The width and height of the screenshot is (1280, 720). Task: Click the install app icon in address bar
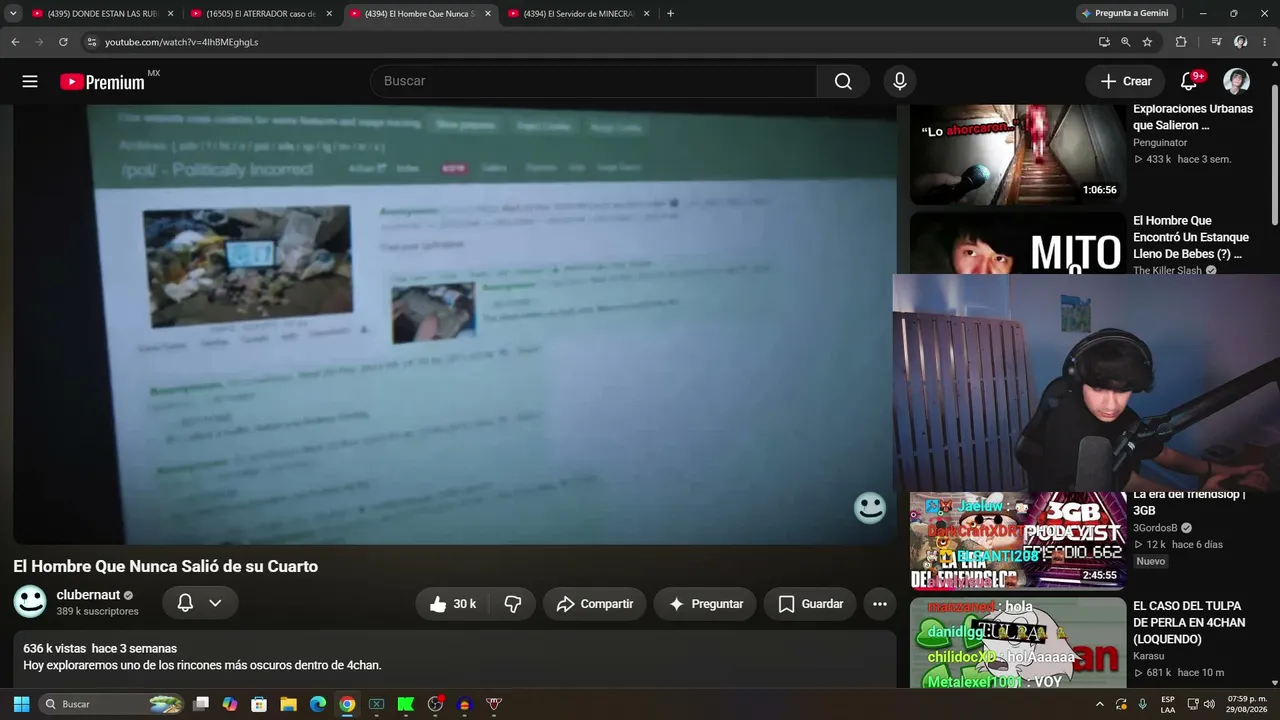(1104, 42)
